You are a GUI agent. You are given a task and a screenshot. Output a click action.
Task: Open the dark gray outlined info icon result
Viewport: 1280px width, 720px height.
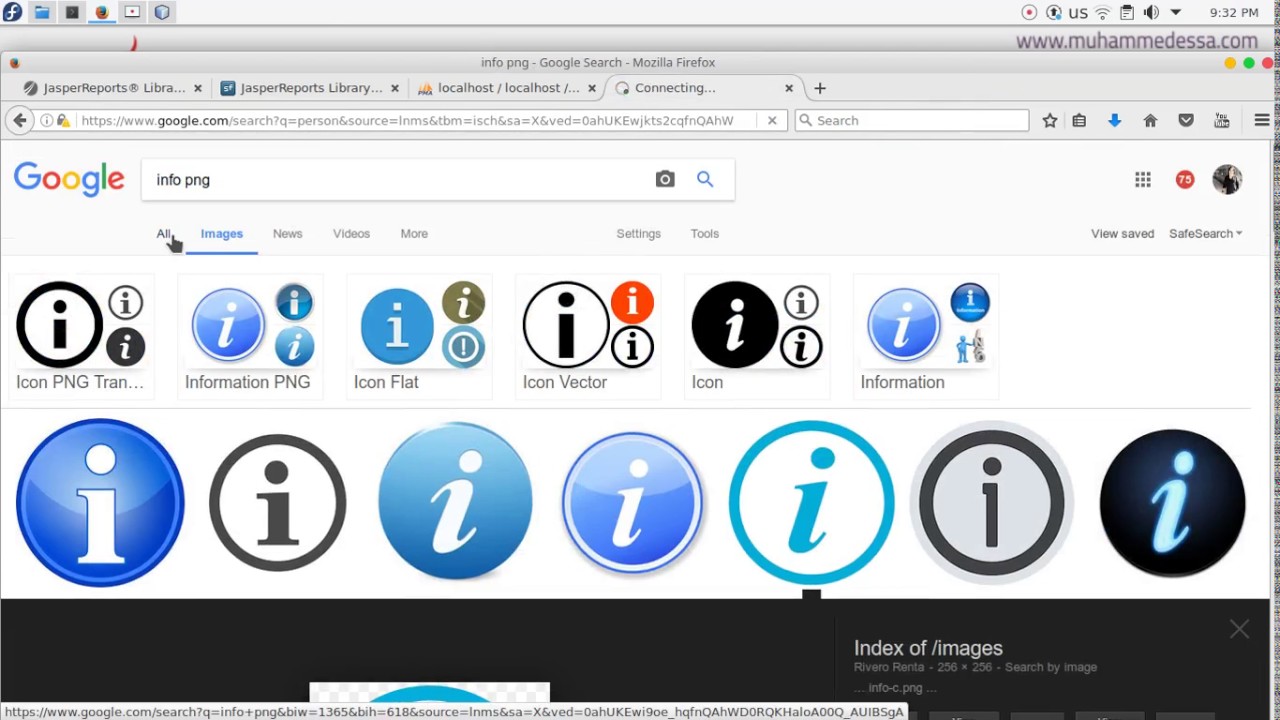tap(278, 502)
